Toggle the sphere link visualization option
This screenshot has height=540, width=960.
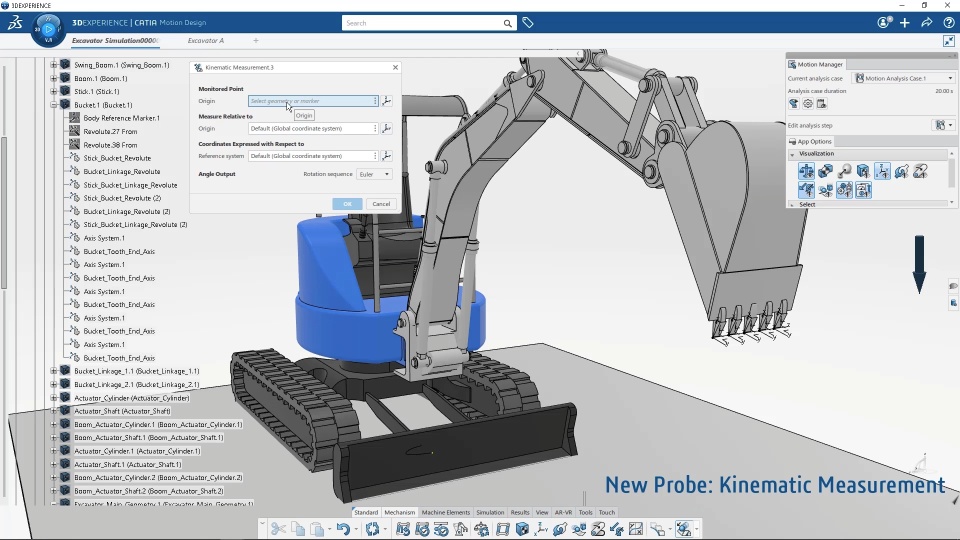[844, 171]
